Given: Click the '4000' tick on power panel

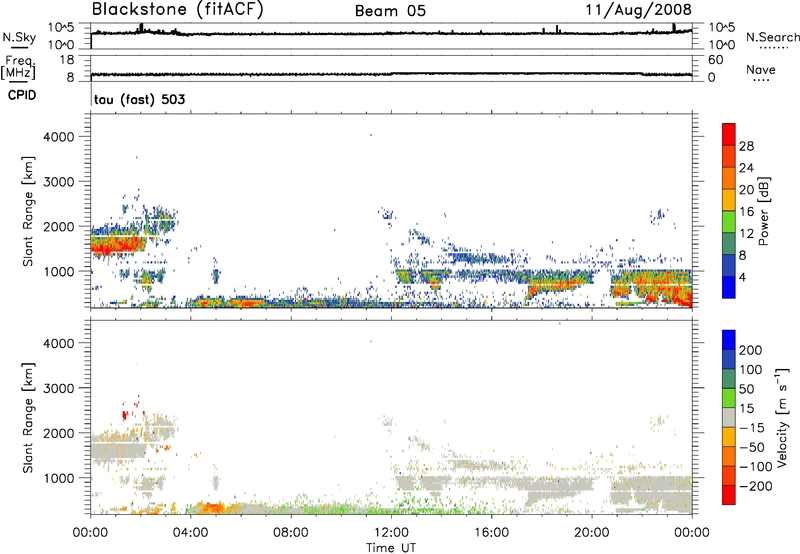Looking at the screenshot, I should click(58, 137).
